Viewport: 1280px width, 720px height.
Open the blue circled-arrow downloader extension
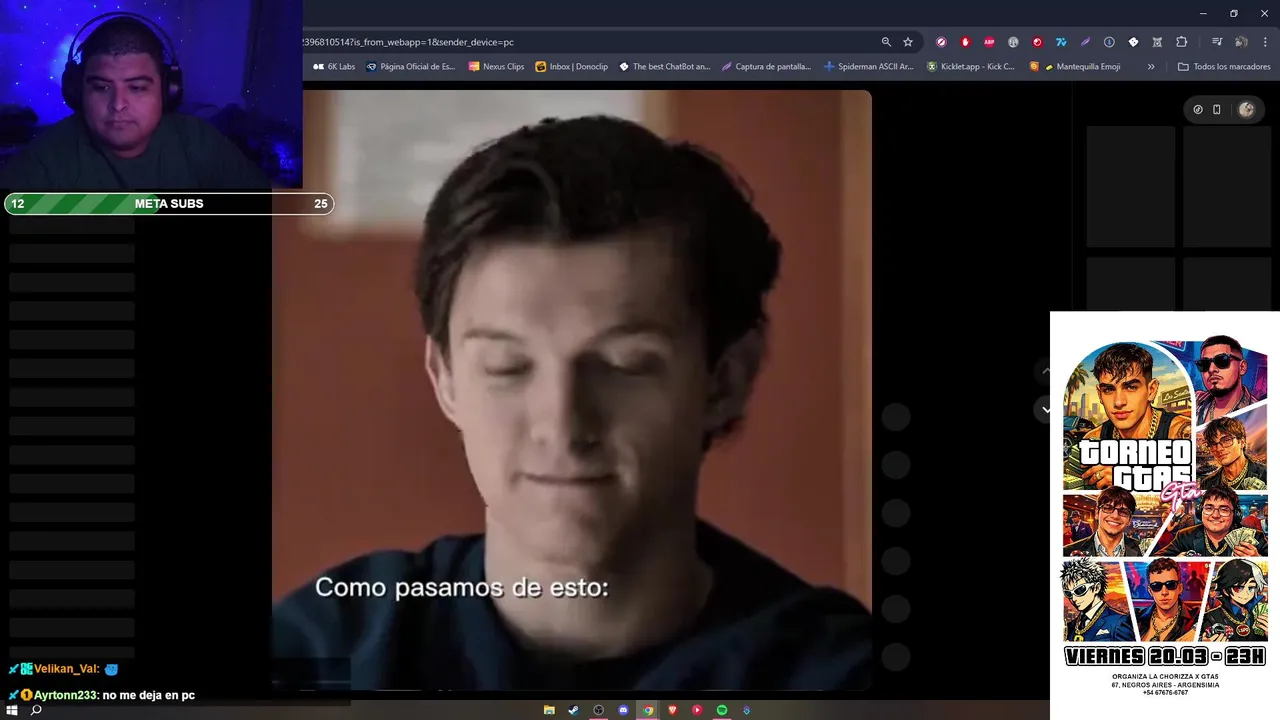coord(1109,42)
